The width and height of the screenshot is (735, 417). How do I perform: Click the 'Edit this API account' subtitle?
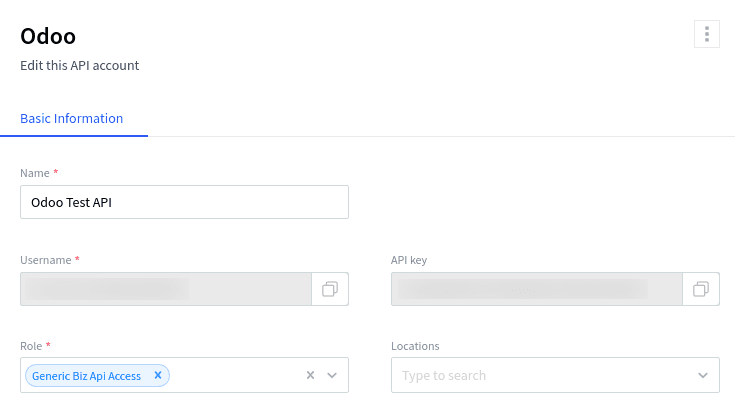(79, 65)
